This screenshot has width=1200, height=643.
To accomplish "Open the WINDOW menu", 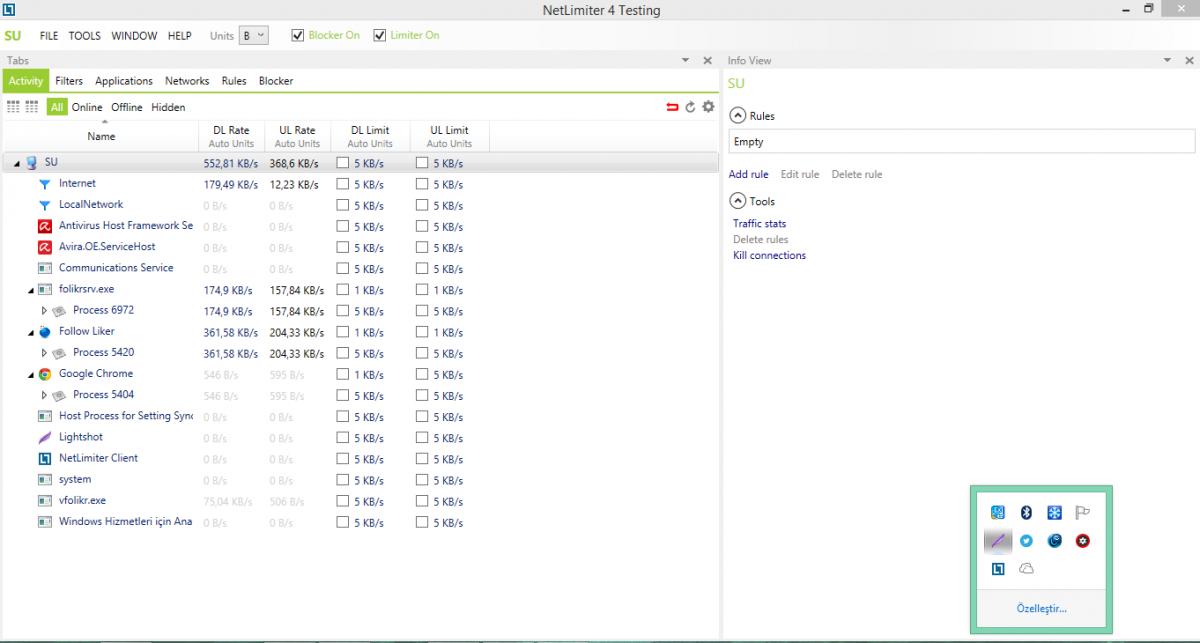I will click(x=134, y=36).
